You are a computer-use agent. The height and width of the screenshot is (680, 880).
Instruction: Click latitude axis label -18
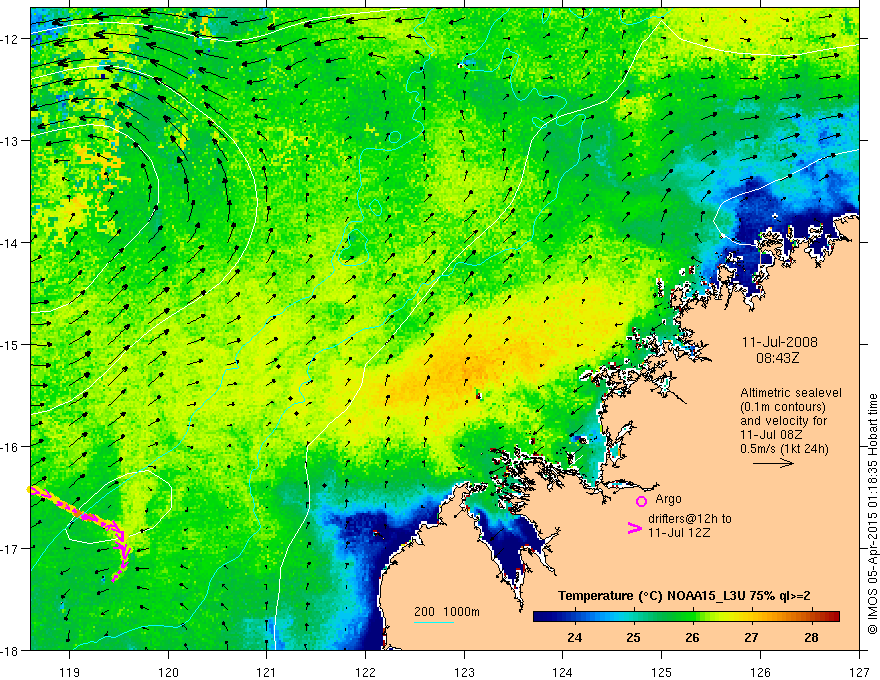tap(10, 650)
